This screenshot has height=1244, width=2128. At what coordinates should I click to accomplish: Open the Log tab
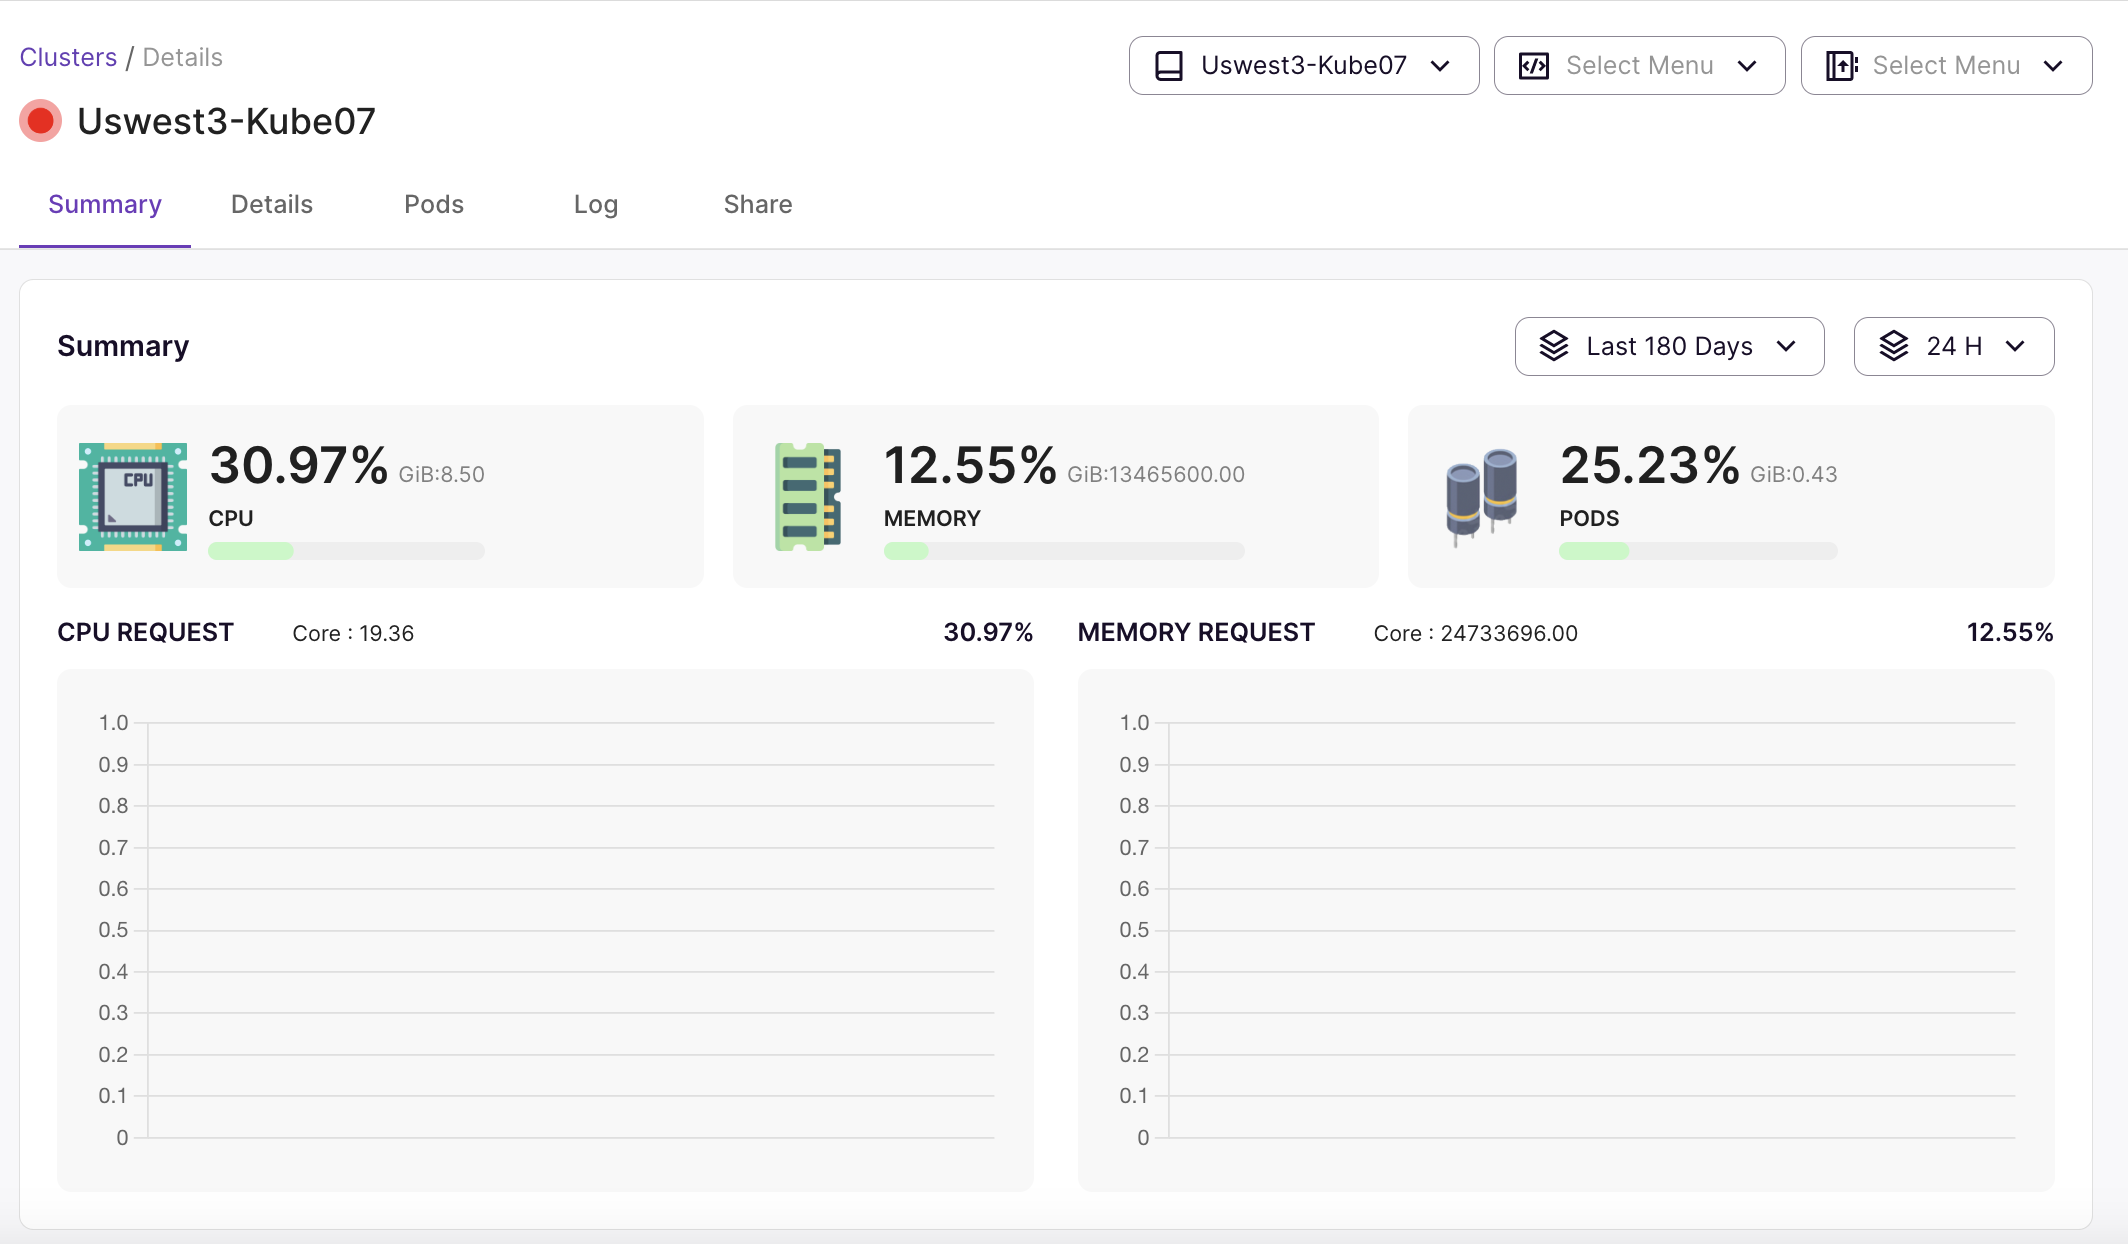(596, 205)
